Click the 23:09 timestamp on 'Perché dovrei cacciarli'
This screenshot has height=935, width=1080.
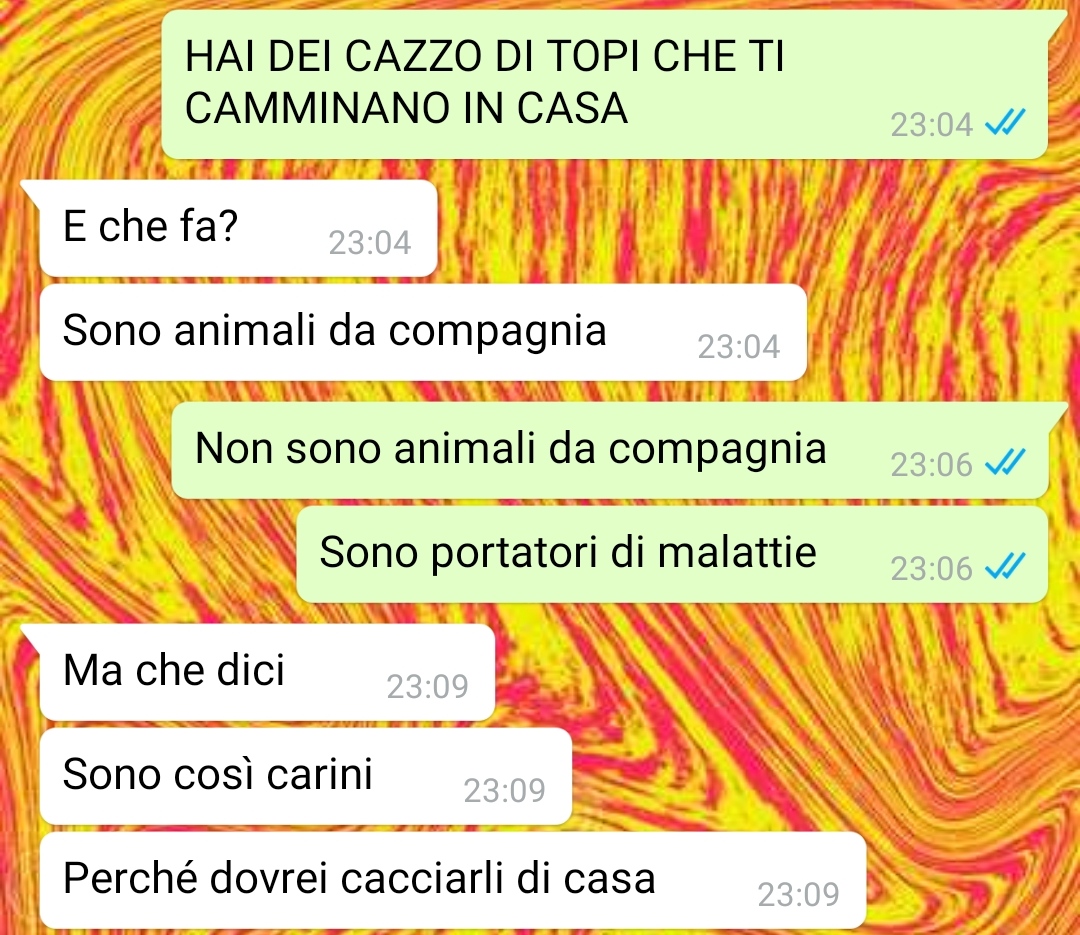tap(799, 894)
